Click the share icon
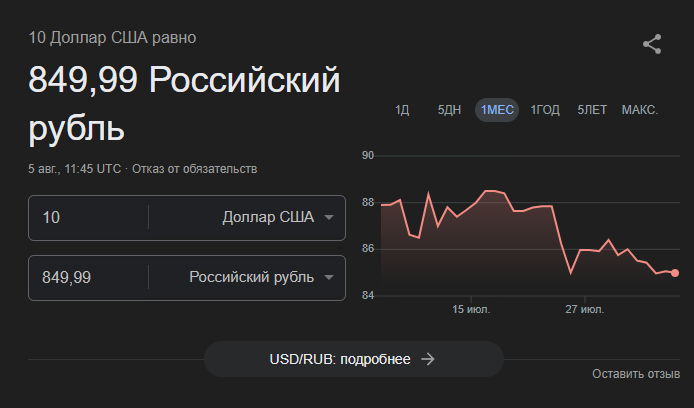694x408 pixels. point(652,44)
